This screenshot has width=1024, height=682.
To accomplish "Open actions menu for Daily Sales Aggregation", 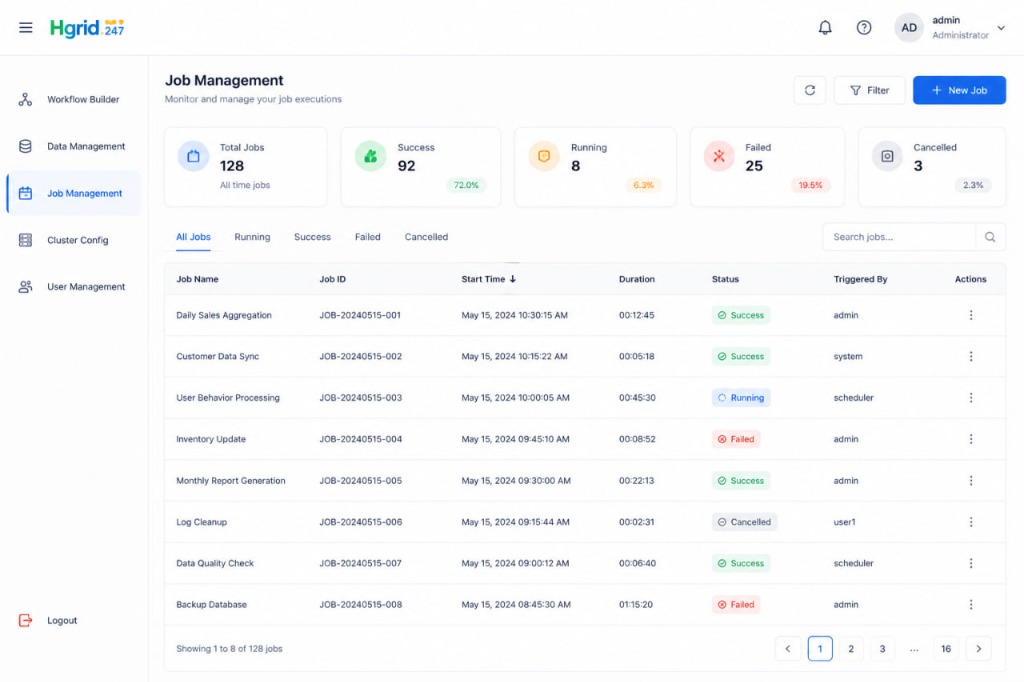I will (x=970, y=315).
